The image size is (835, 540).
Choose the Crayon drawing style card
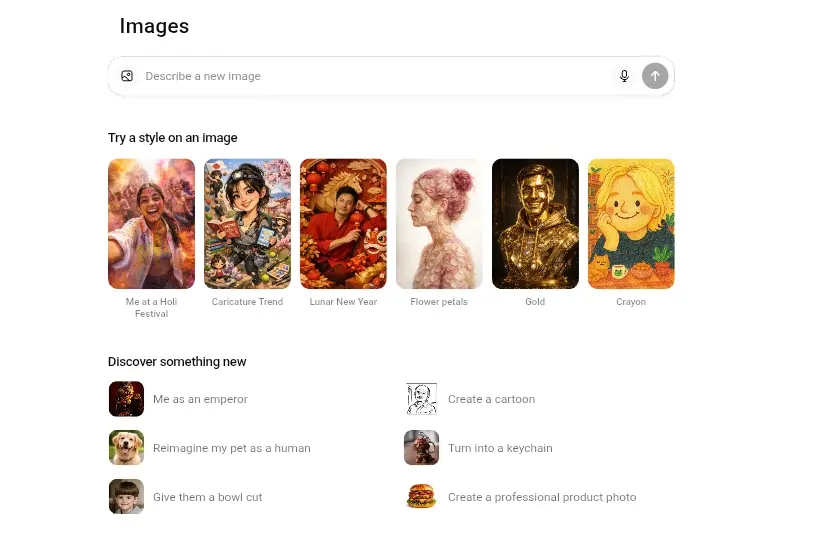coord(631,224)
